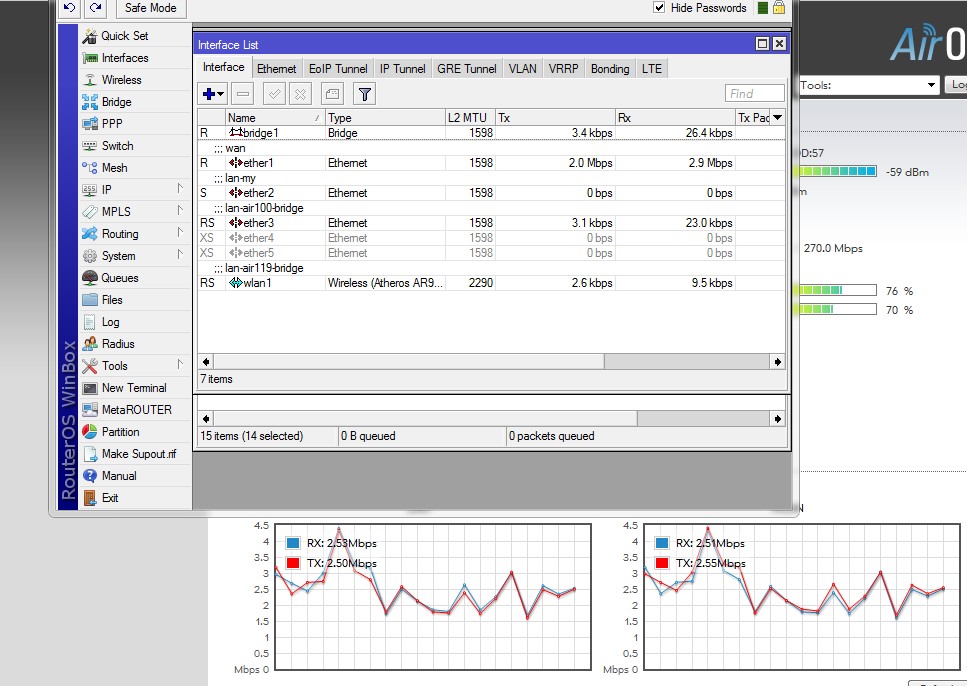Viewport: 967px width, 686px height.
Task: Open Wireless from the sidebar
Action: click(121, 80)
